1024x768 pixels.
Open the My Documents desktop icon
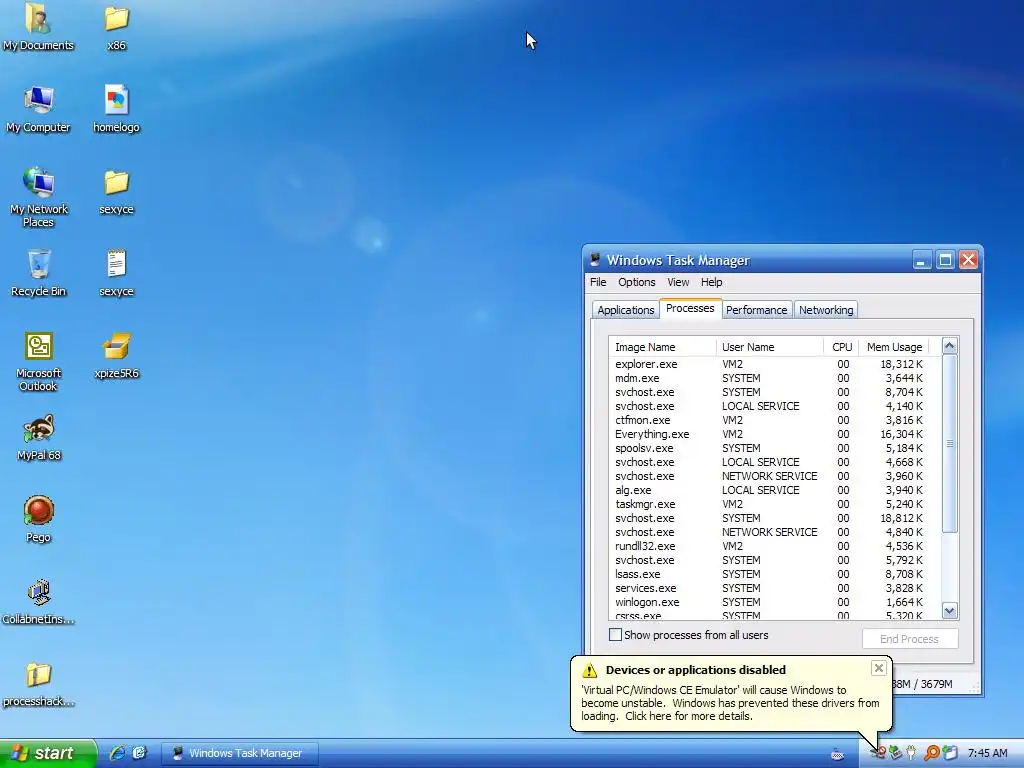[x=38, y=27]
